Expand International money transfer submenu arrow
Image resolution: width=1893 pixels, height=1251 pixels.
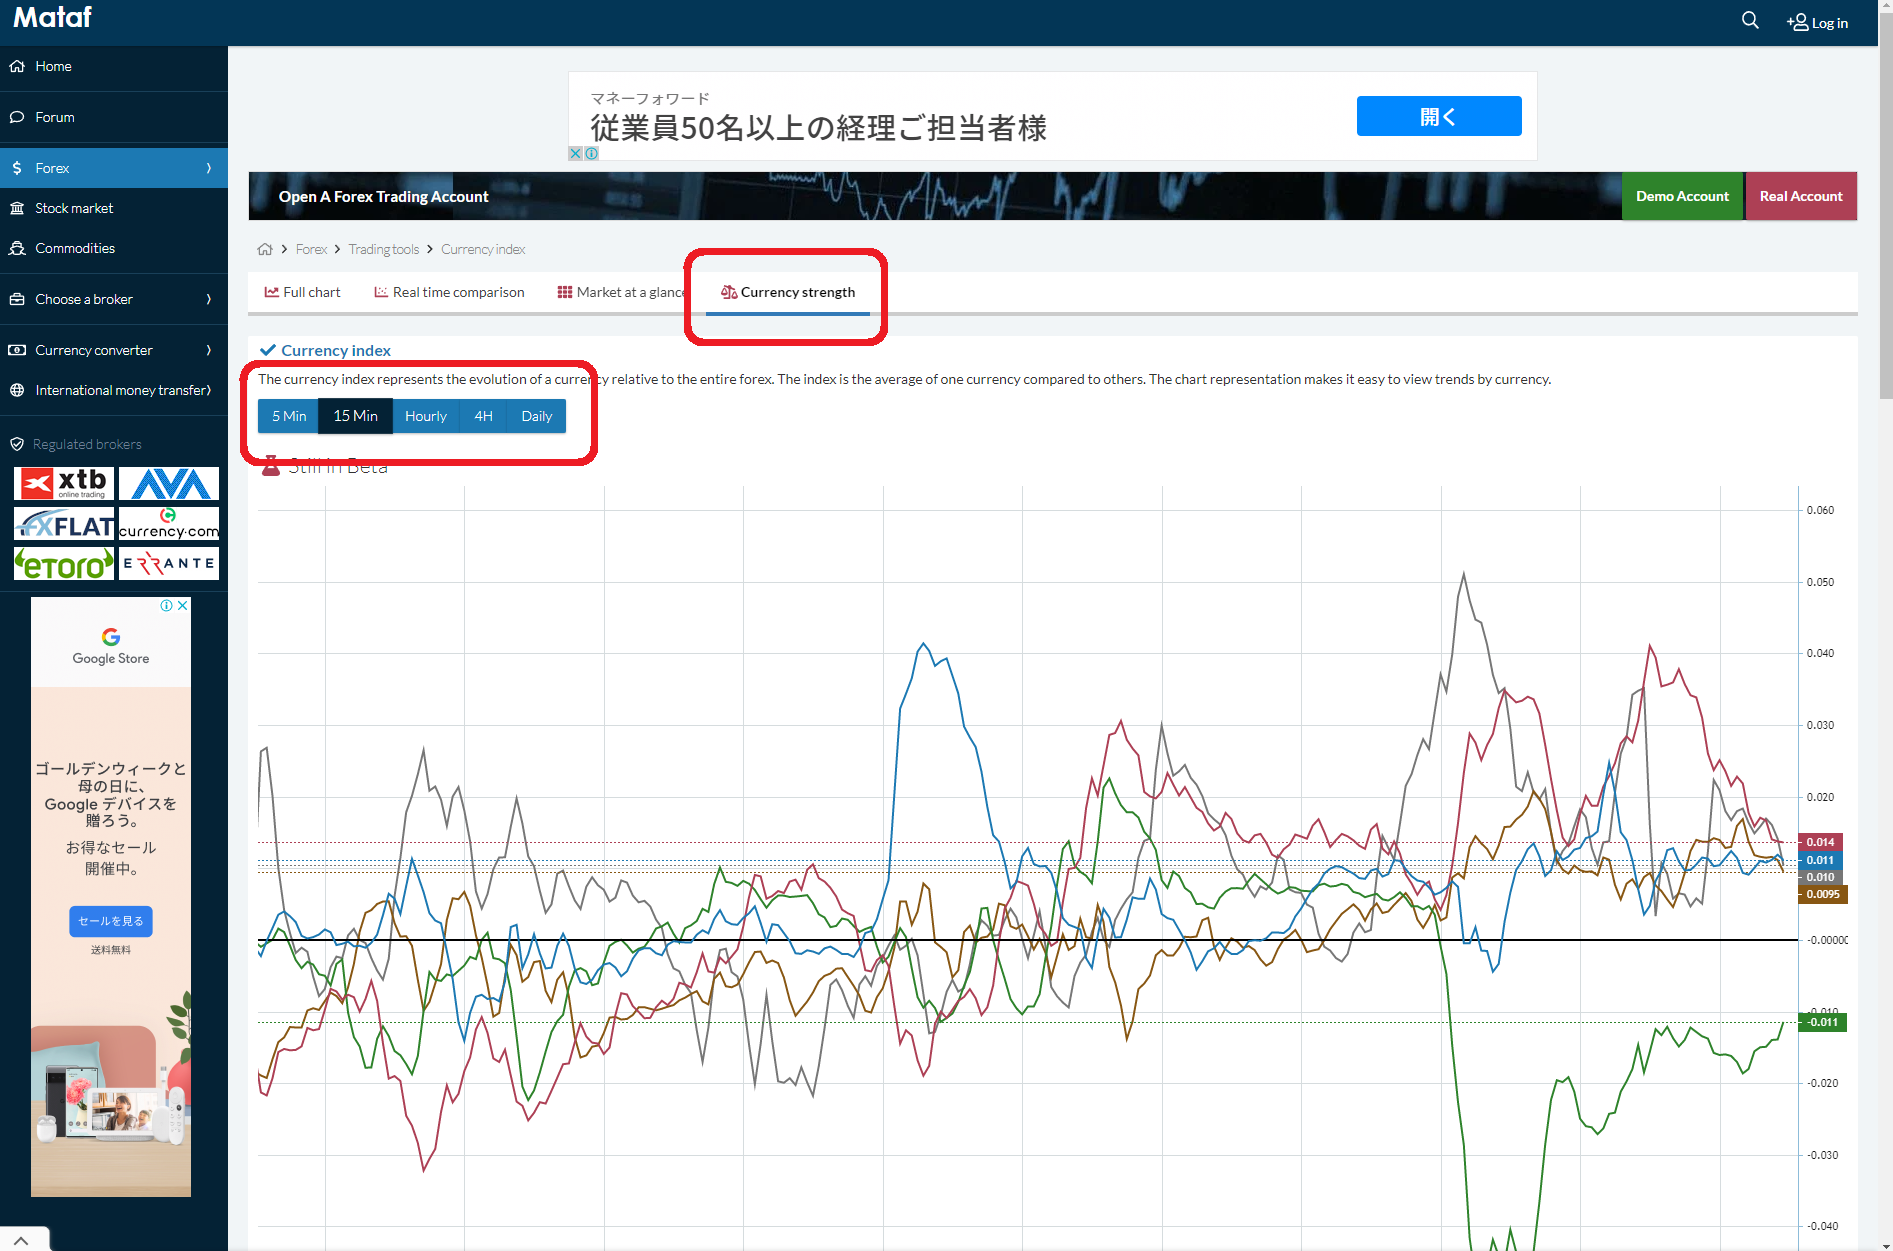[209, 390]
